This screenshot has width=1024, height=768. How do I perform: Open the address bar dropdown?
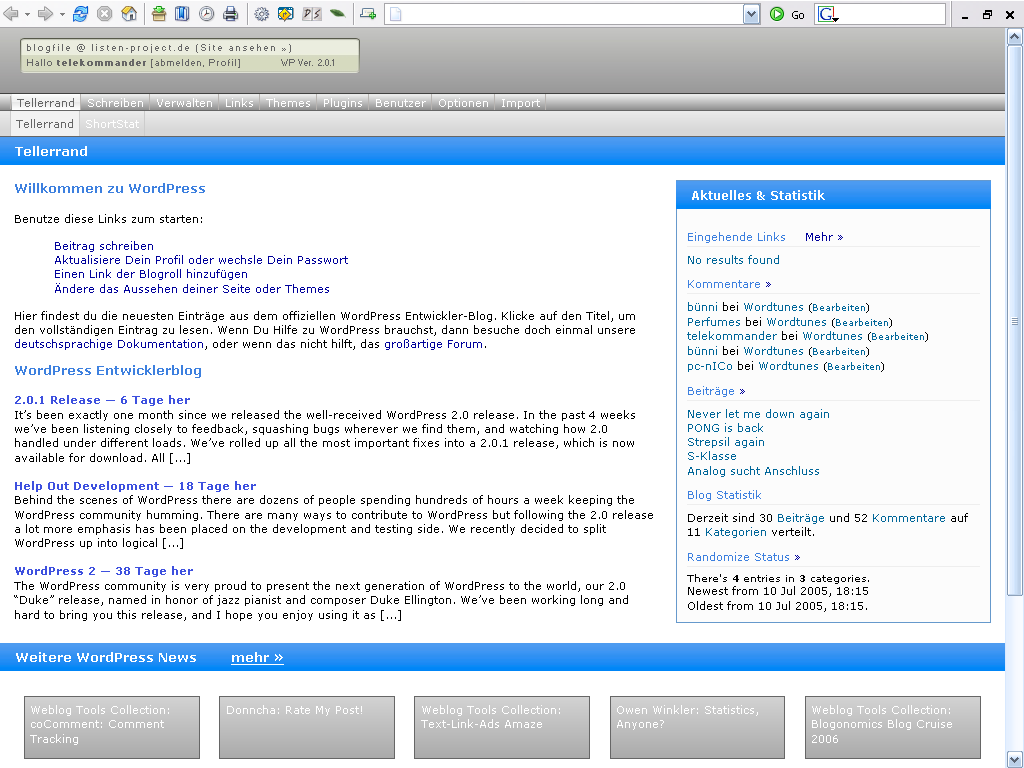click(x=752, y=14)
